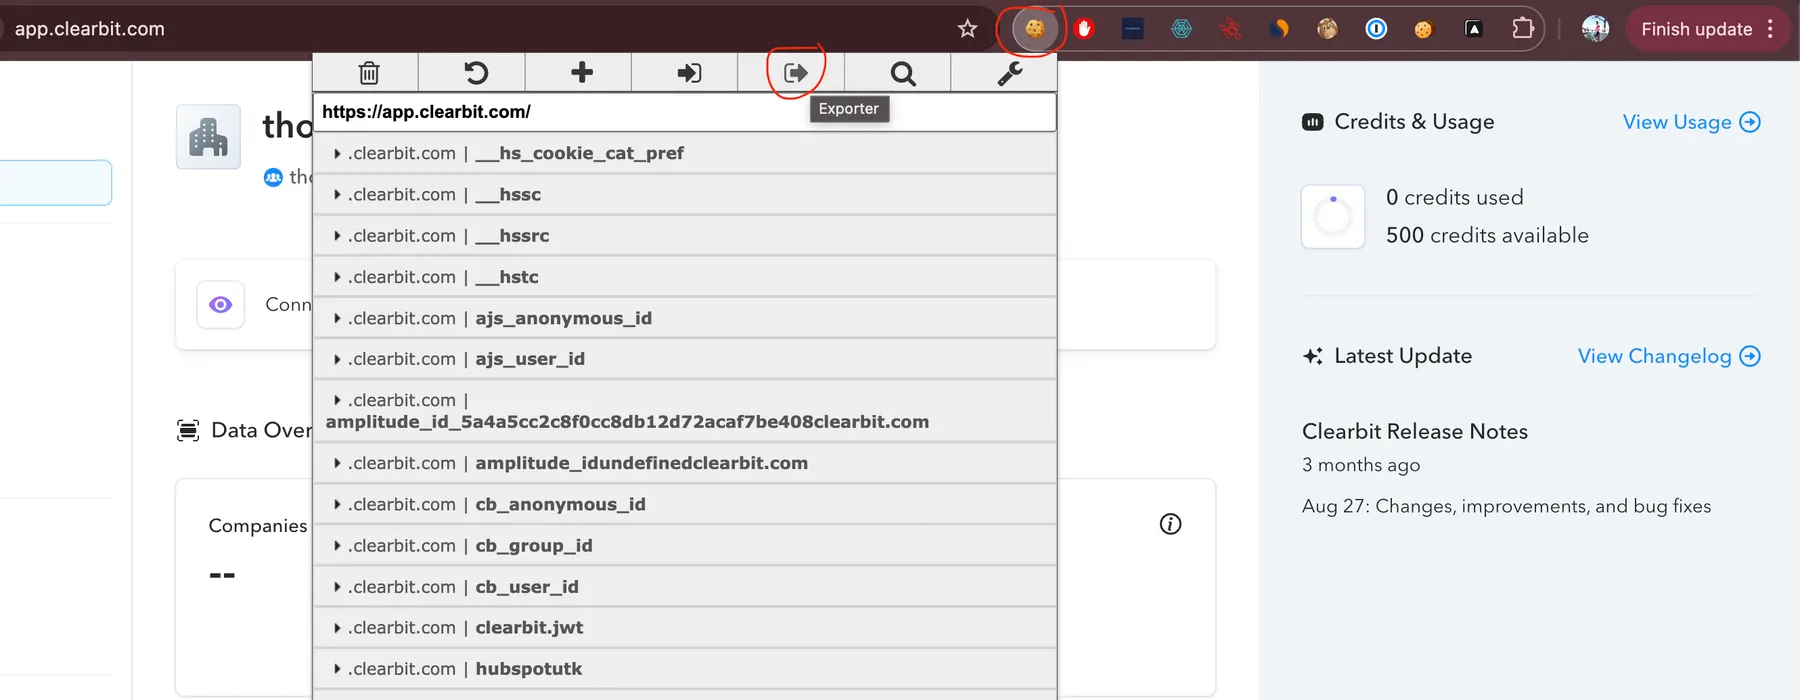Expand the __hssrc cookie row
Viewport: 1800px width, 700px height.
pos(685,235)
